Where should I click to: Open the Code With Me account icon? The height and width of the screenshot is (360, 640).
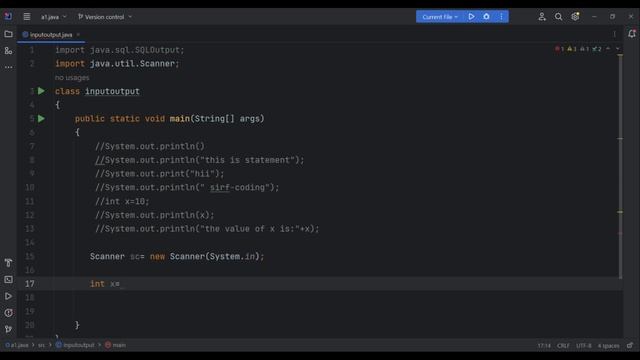(x=542, y=17)
